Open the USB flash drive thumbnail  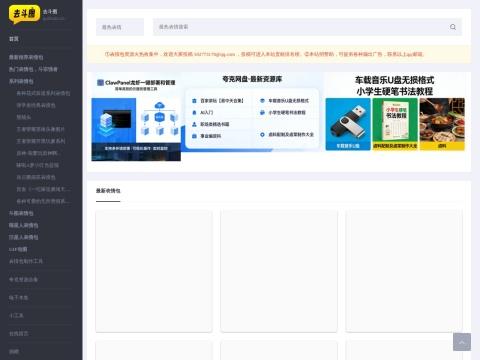(348, 124)
